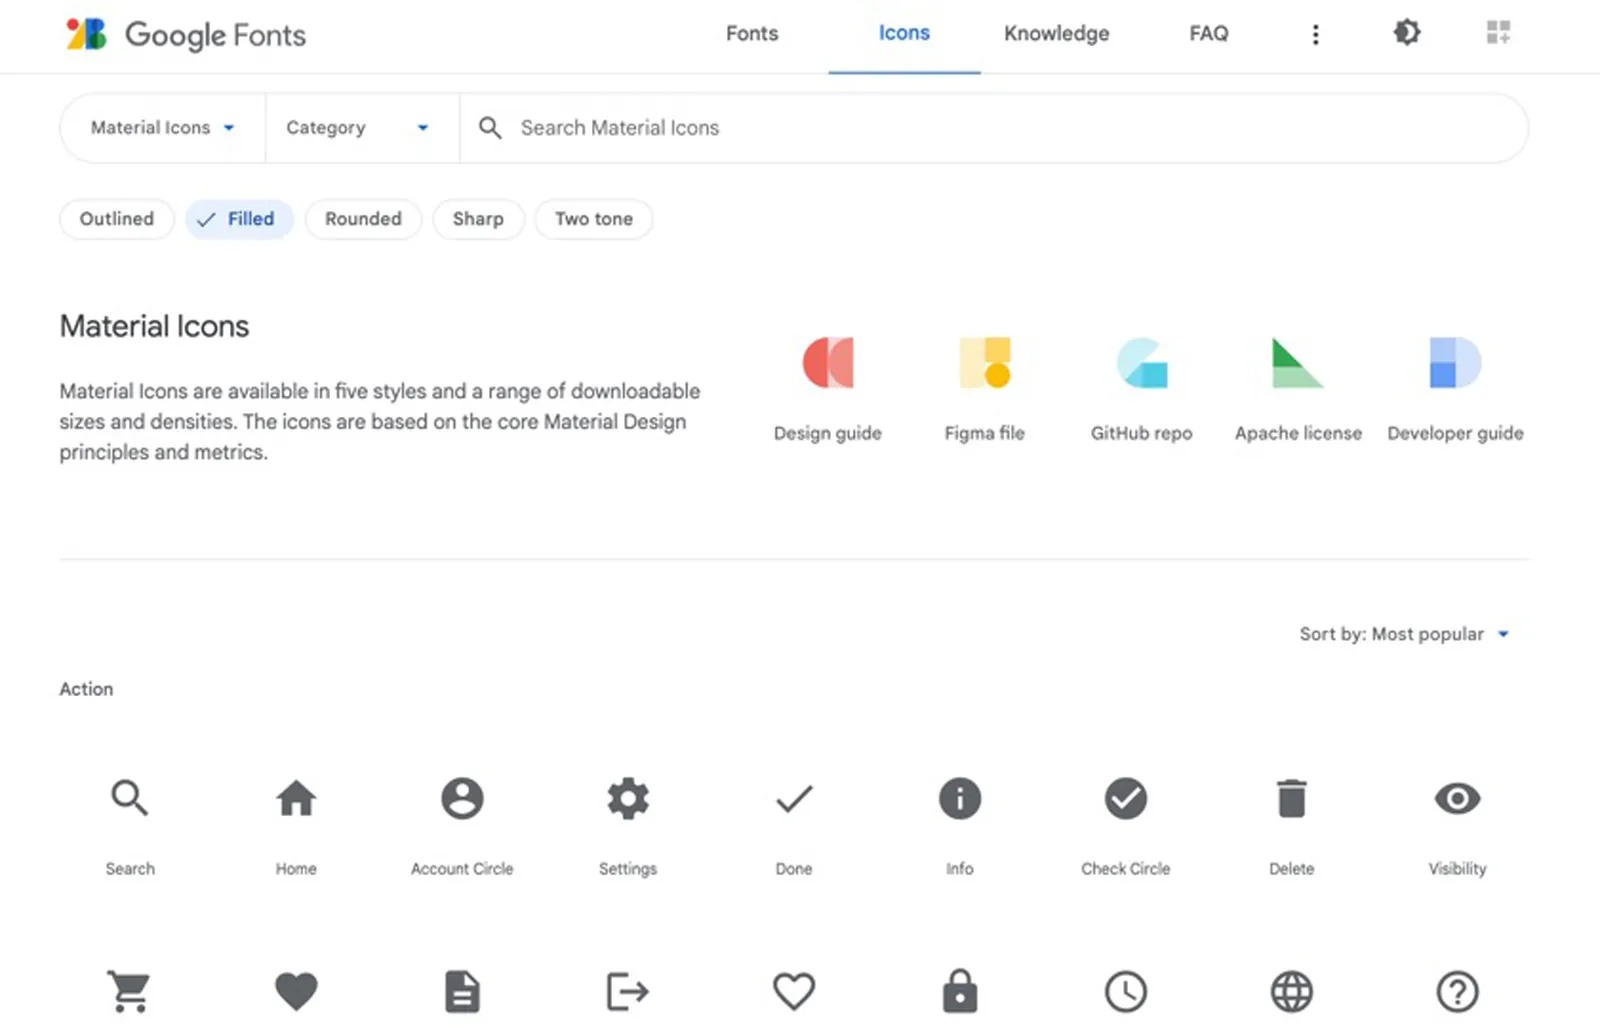Visit the GitHub repo link

click(x=1141, y=390)
